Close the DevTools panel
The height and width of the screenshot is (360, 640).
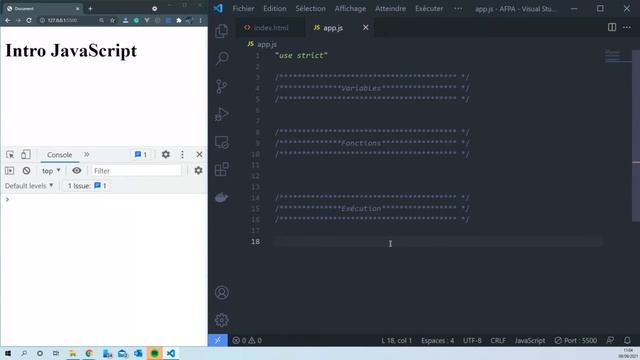199,154
